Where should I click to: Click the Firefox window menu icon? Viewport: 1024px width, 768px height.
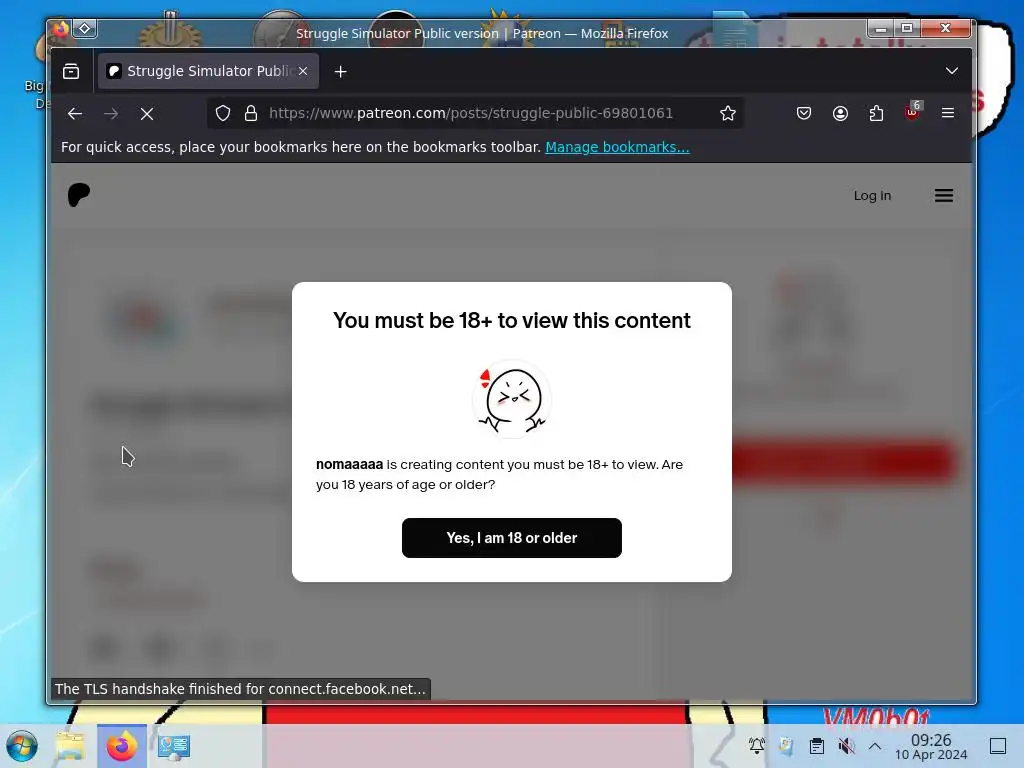61,29
